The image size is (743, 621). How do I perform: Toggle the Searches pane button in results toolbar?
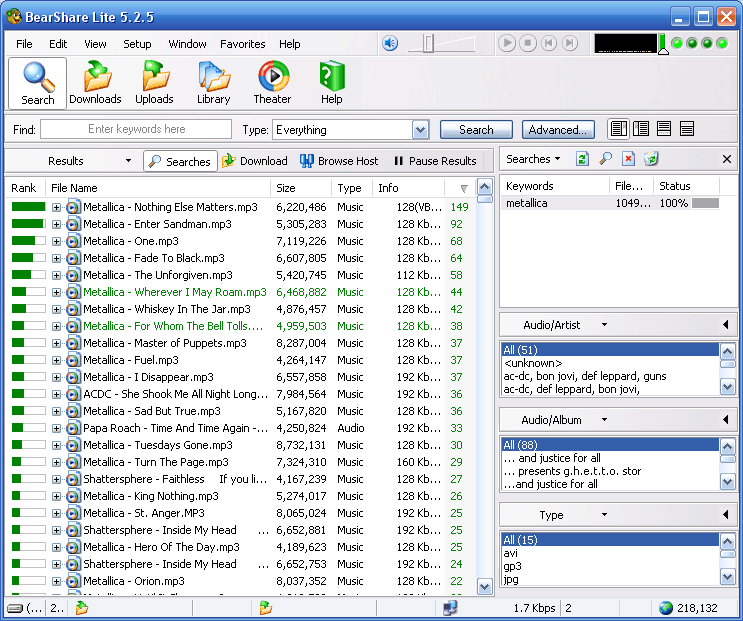(x=179, y=161)
